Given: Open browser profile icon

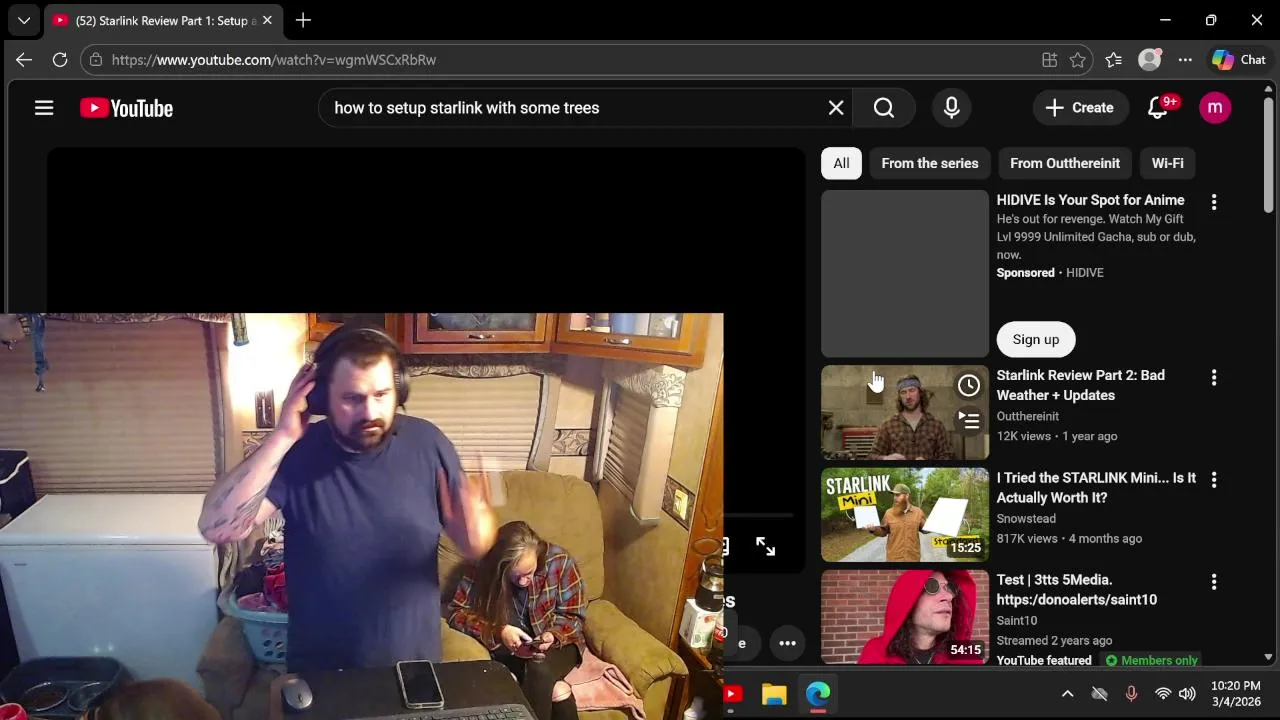Looking at the screenshot, I should point(1150,60).
